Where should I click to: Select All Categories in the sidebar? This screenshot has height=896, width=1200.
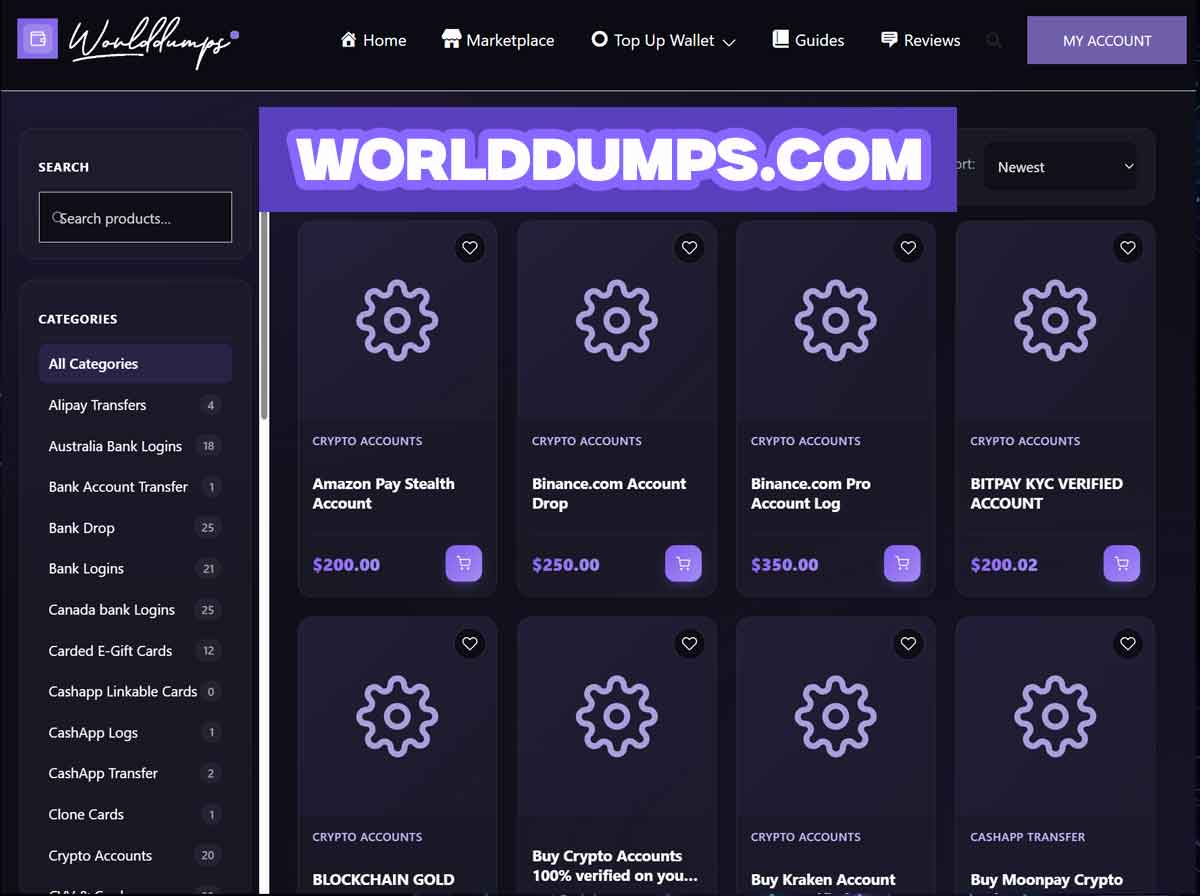tap(135, 364)
